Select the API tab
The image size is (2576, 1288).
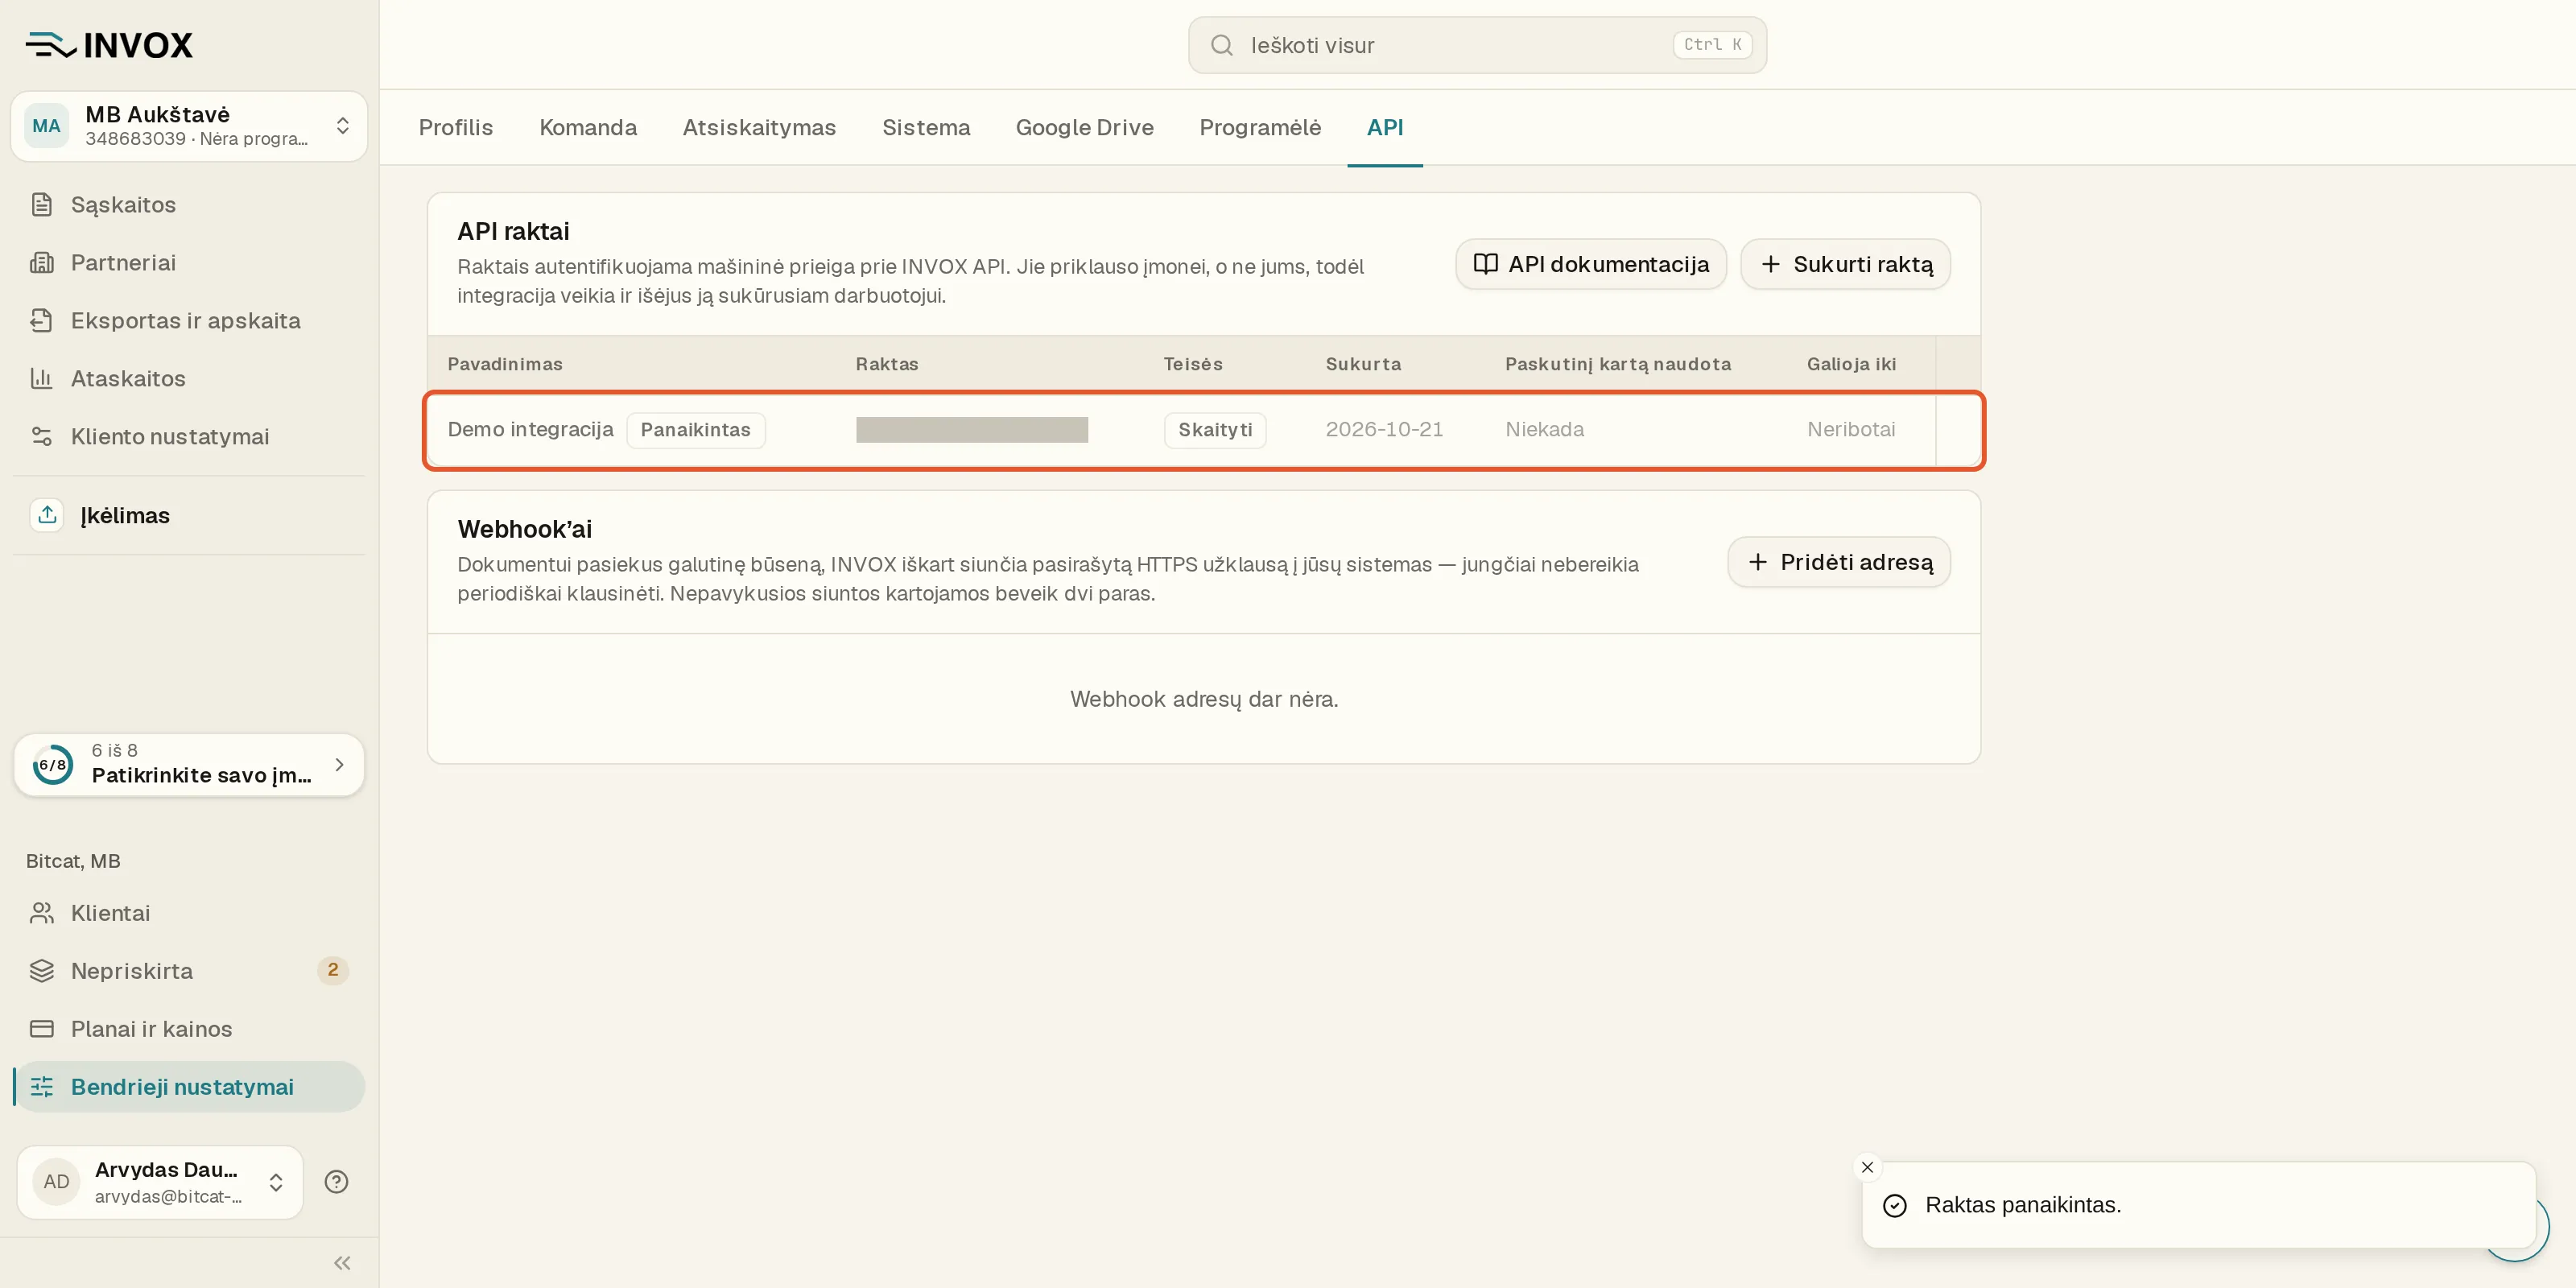pyautogui.click(x=1385, y=128)
